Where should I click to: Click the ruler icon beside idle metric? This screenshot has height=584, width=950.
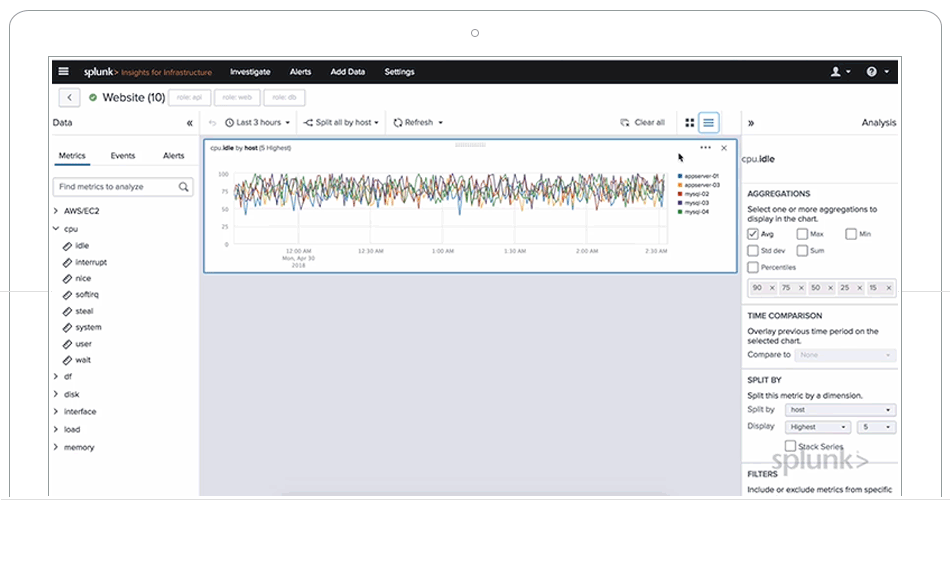[x=67, y=246]
